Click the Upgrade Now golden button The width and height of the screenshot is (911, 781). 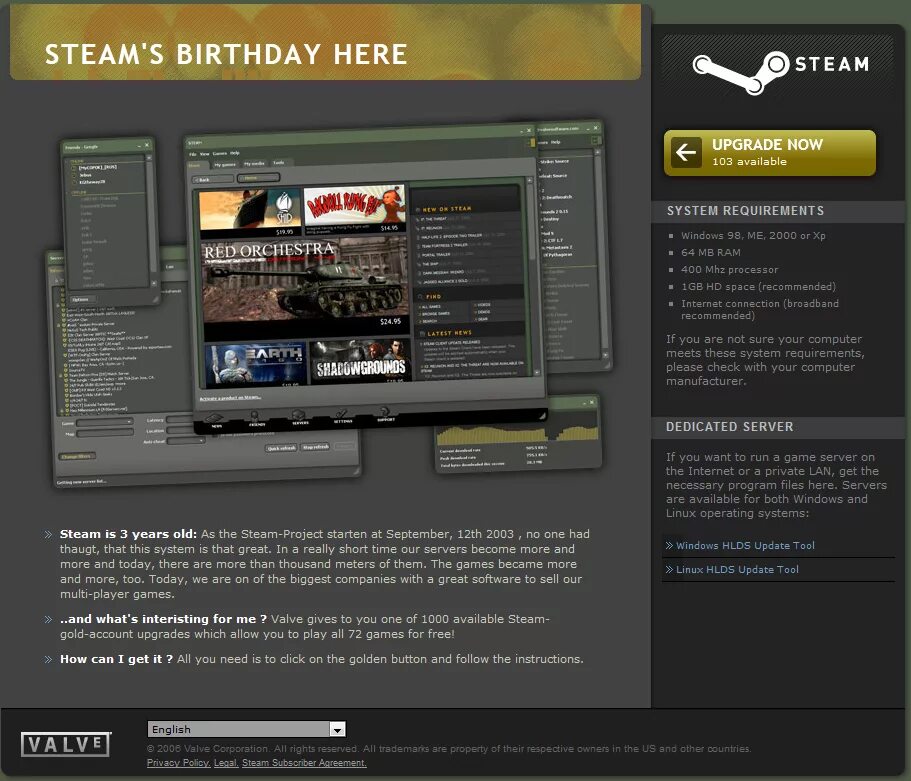(769, 151)
